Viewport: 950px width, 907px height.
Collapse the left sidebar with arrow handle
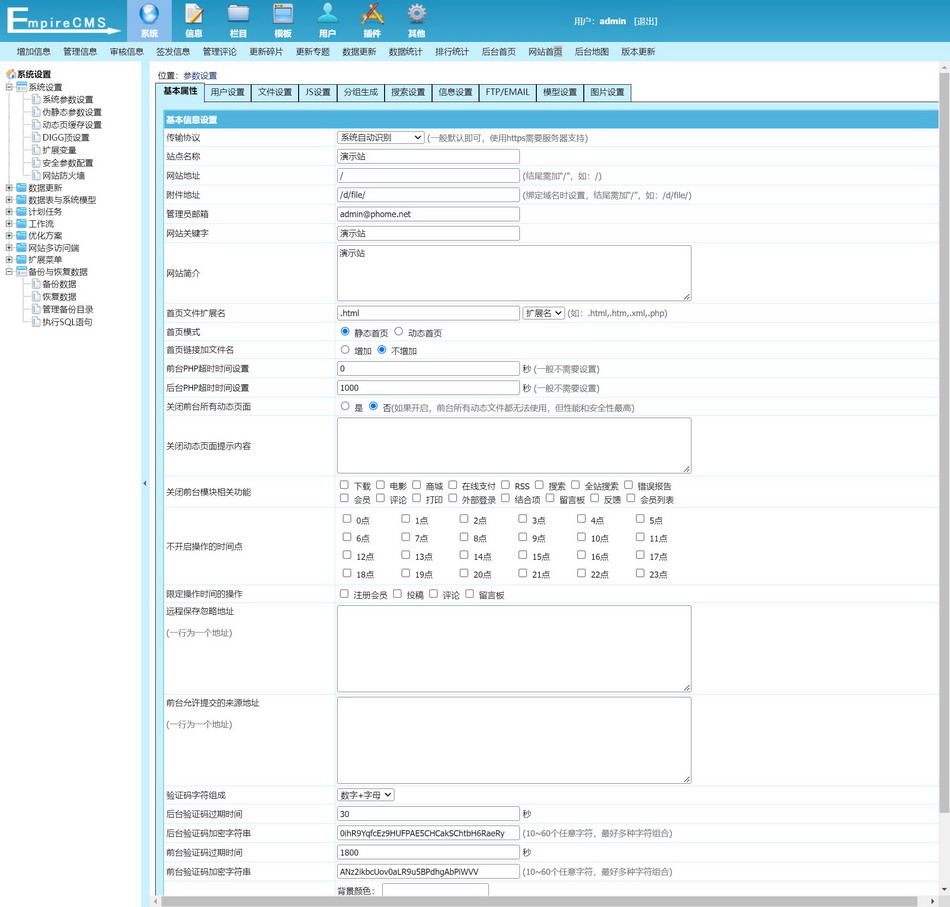(x=145, y=483)
